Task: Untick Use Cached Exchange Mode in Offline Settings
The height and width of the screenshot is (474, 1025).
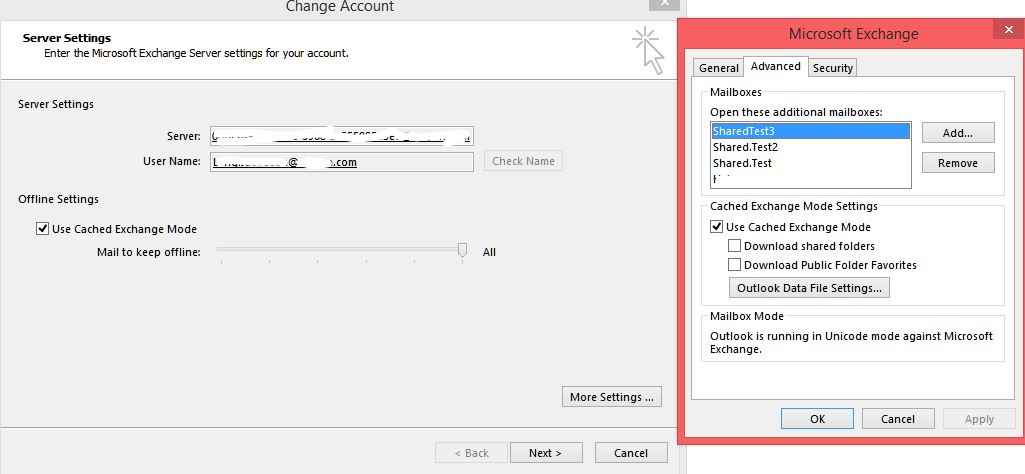Action: 42,229
